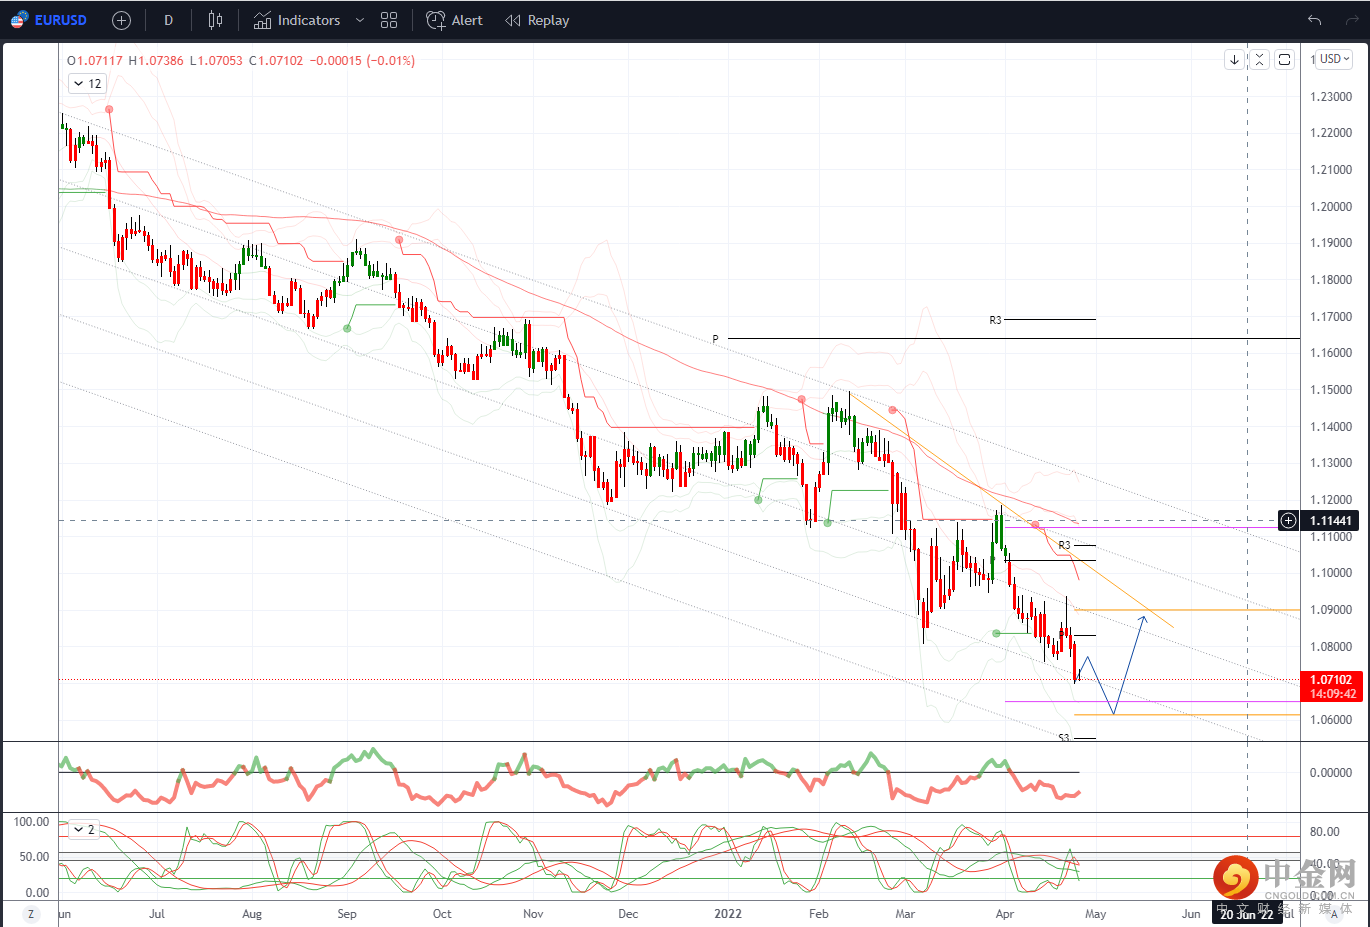Expand the lower pane legend showing 2
1370x927 pixels.
[x=84, y=830]
